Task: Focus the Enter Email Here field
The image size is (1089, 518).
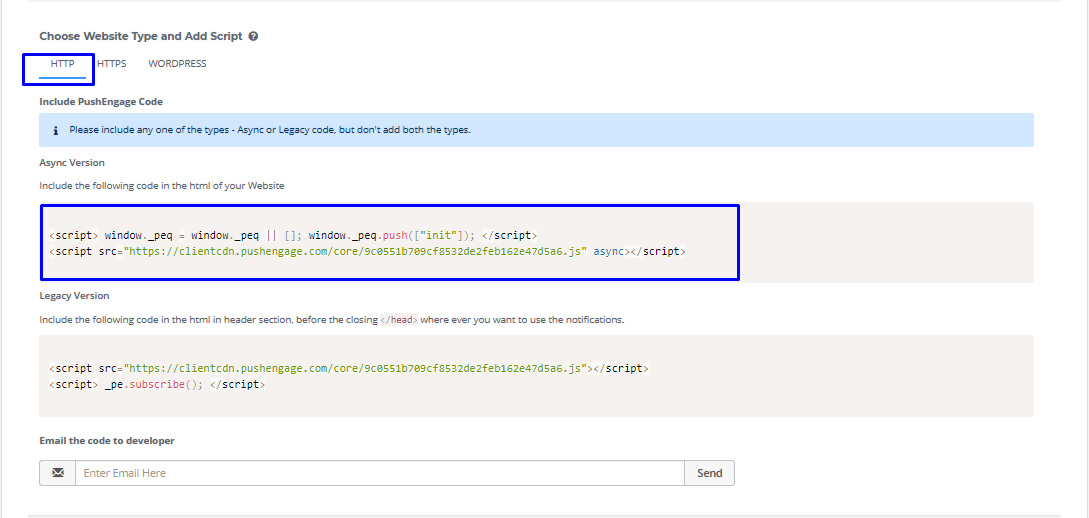Action: tap(380, 473)
